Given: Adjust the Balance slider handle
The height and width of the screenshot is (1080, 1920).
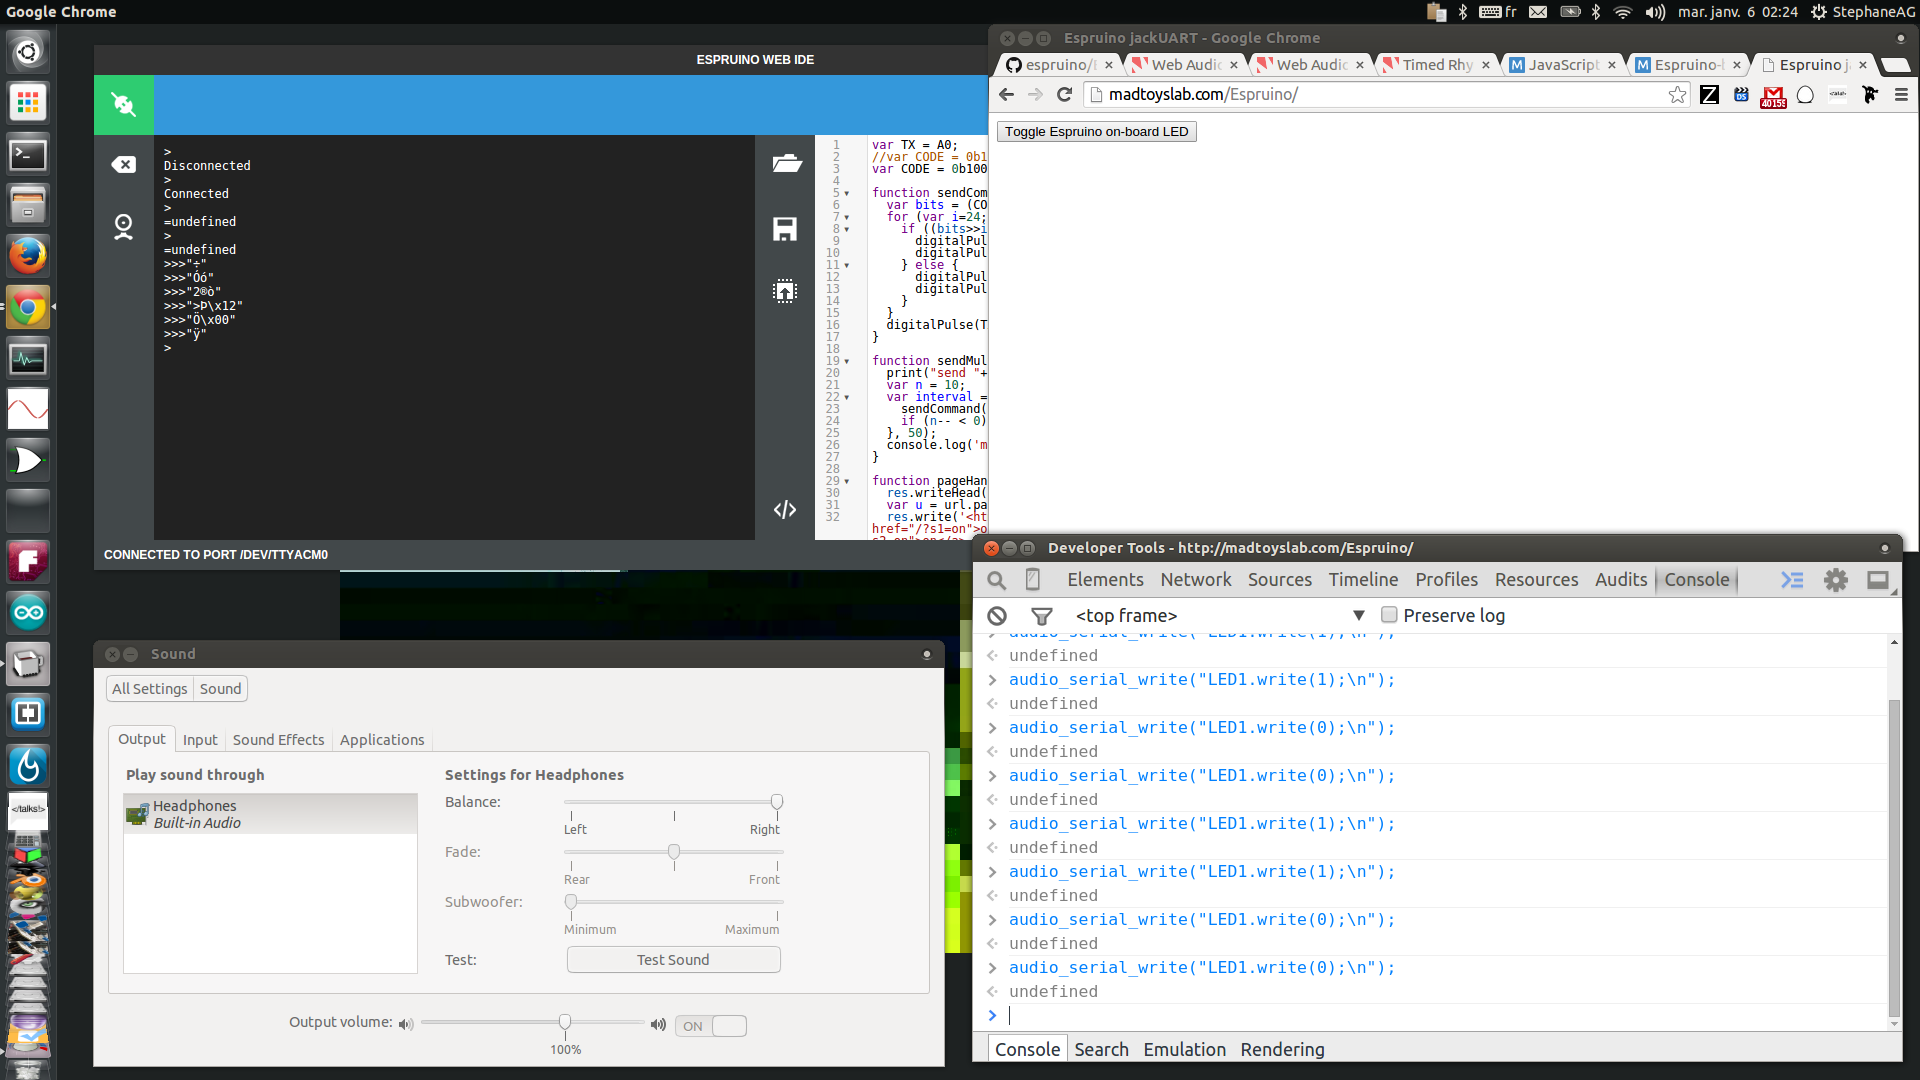Looking at the screenshot, I should [777, 802].
